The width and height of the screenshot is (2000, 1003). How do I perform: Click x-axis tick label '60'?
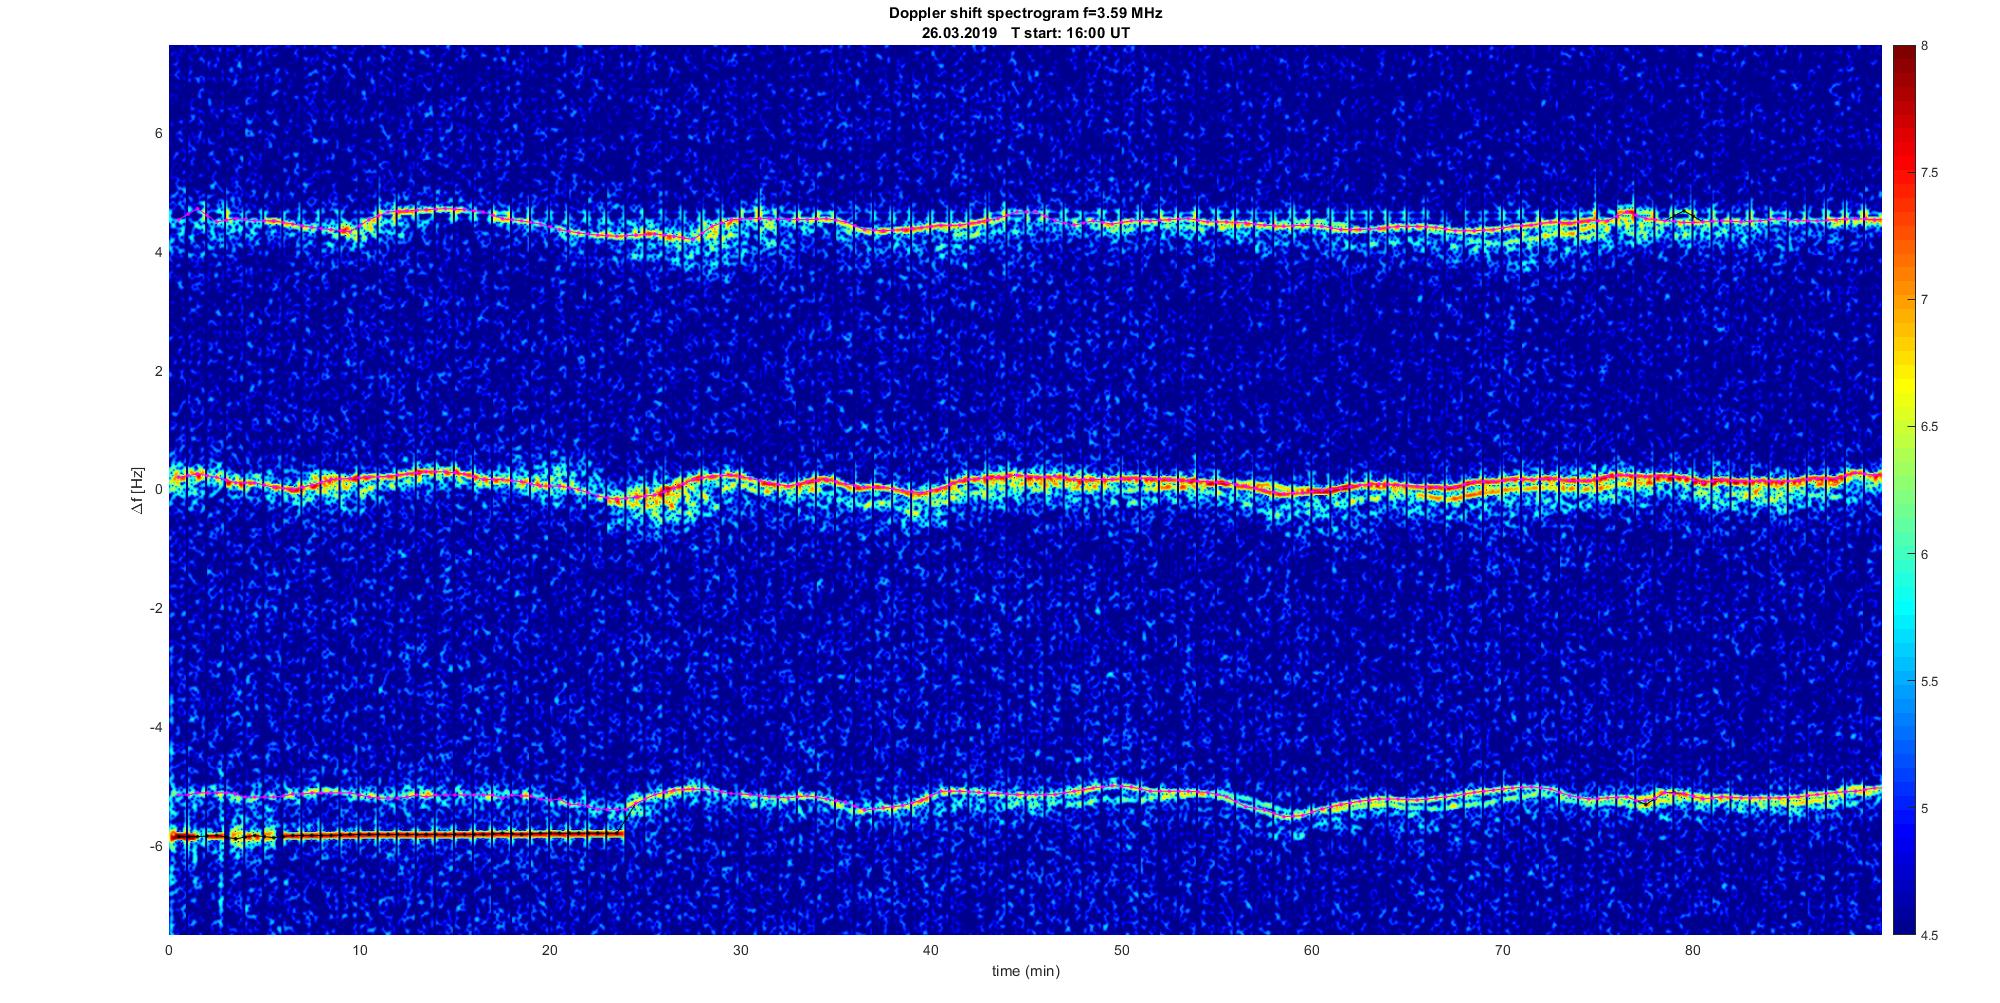pos(1311,950)
